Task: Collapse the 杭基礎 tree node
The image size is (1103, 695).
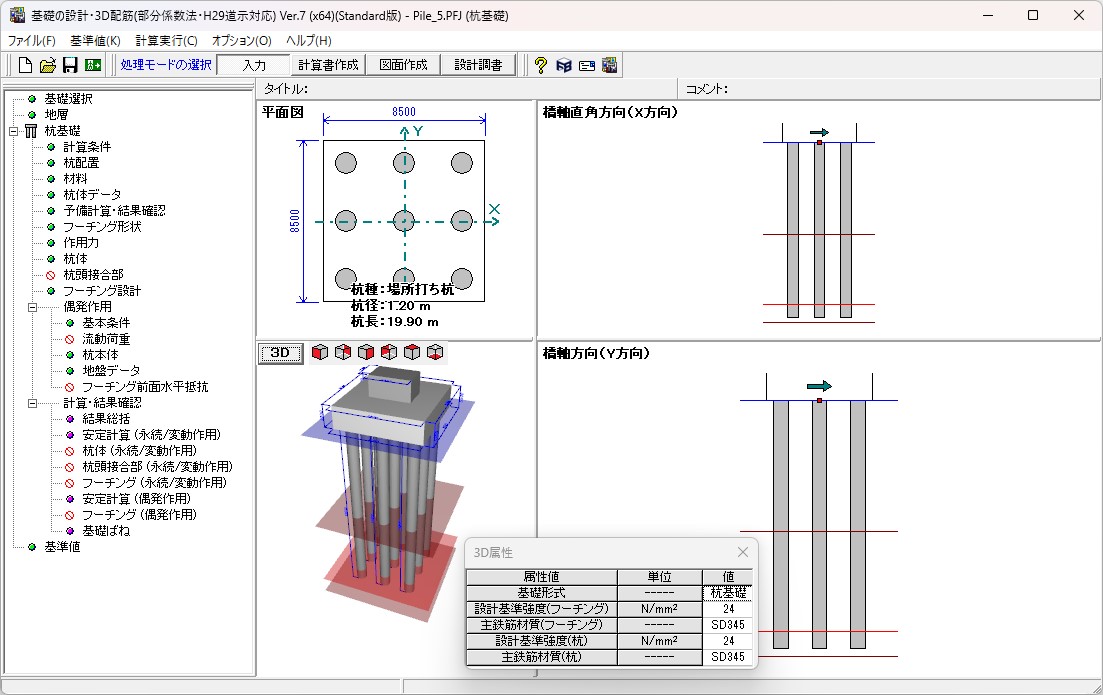Action: 15,131
